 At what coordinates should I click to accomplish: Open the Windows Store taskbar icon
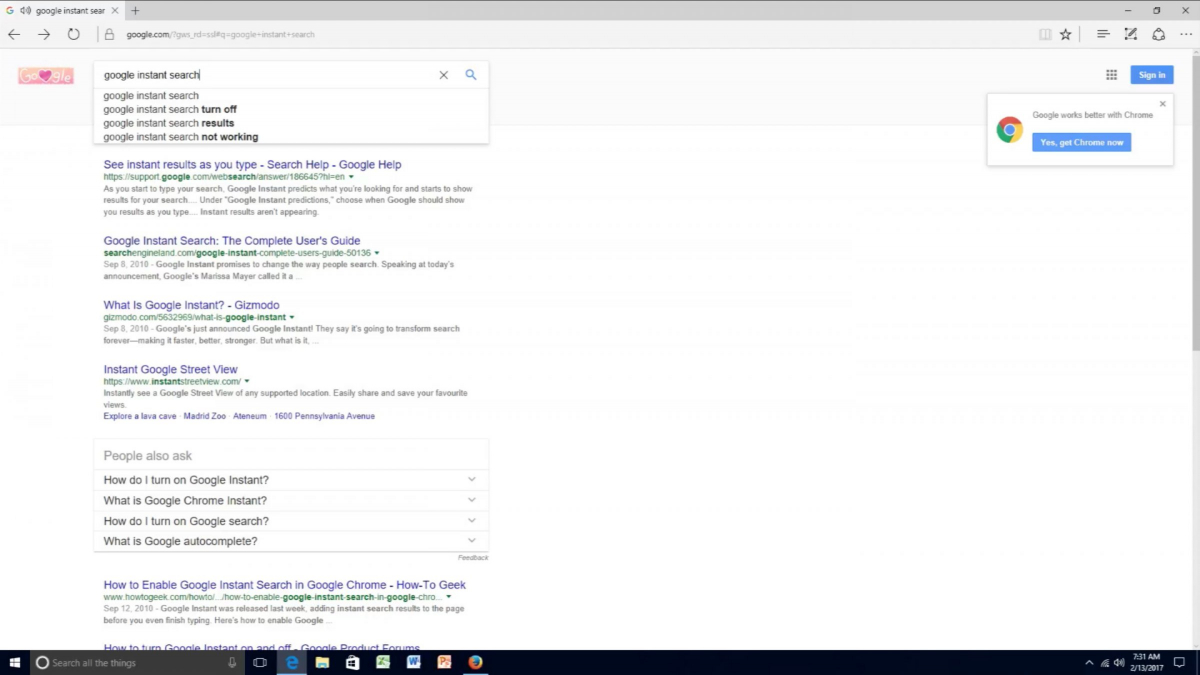[352, 662]
